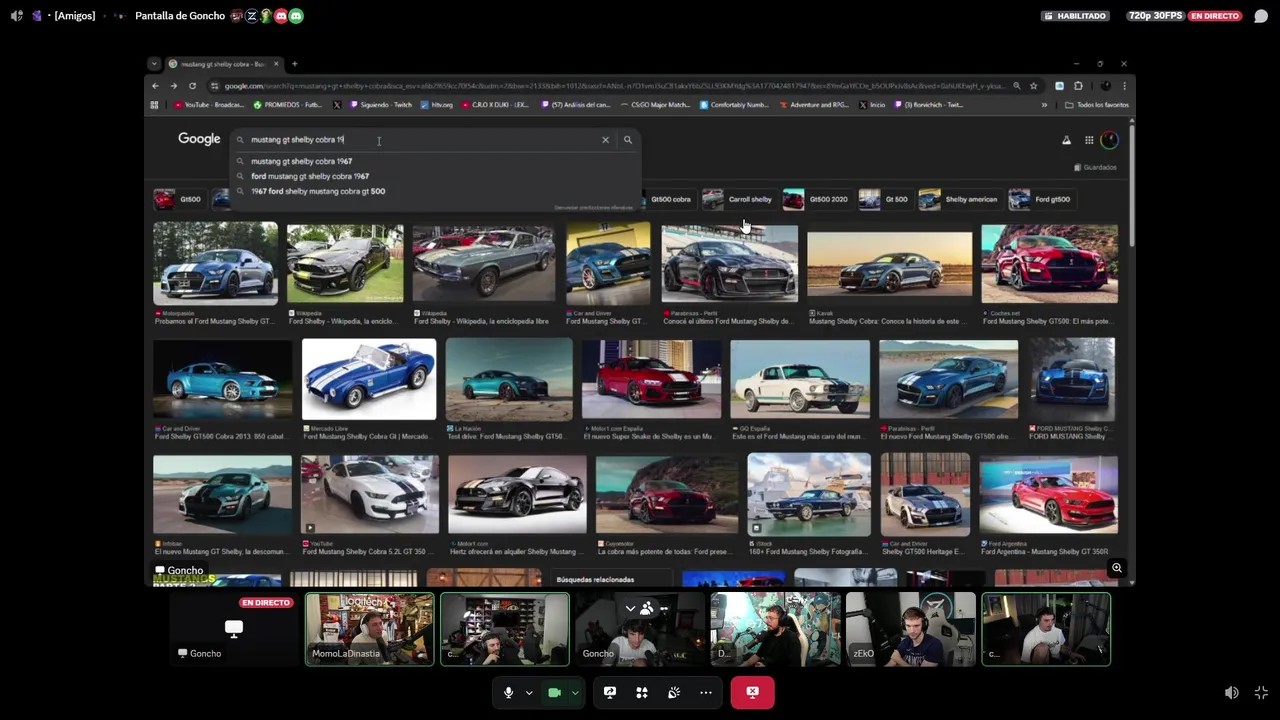Open the Todos los favoritos folder
The height and width of the screenshot is (720, 1280).
click(1097, 105)
